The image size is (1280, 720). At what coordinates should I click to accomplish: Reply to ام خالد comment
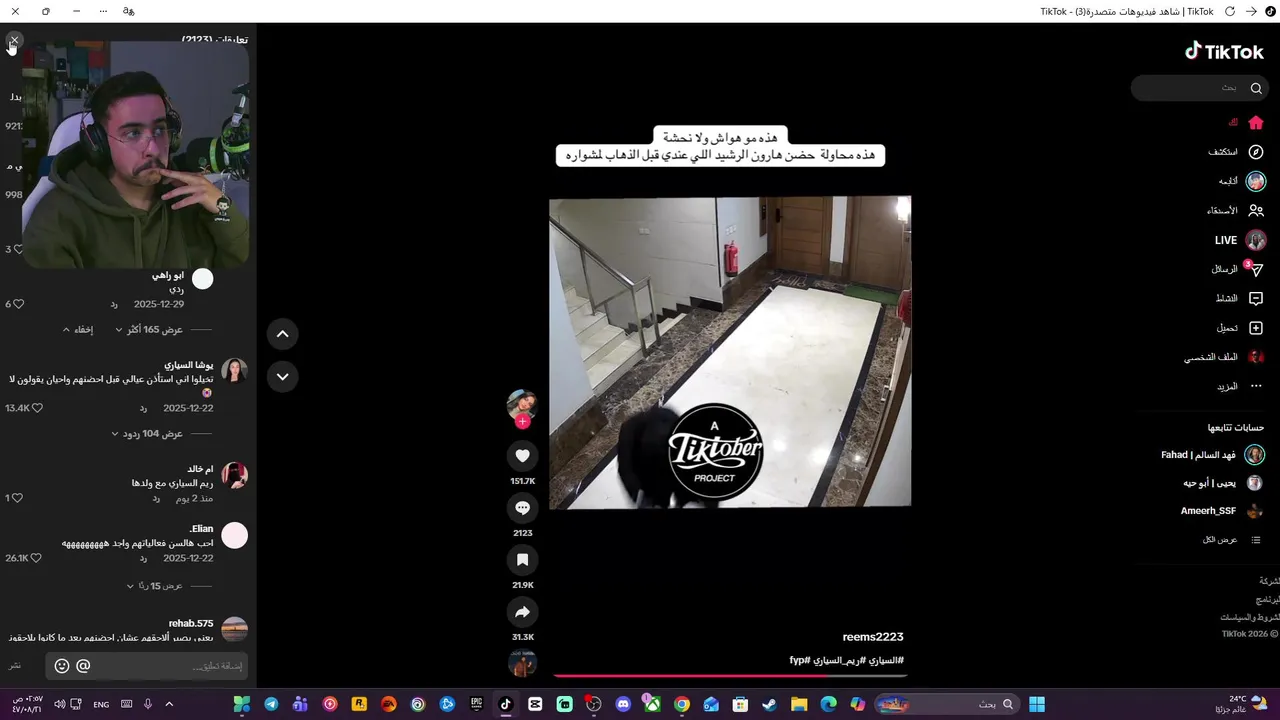click(156, 498)
